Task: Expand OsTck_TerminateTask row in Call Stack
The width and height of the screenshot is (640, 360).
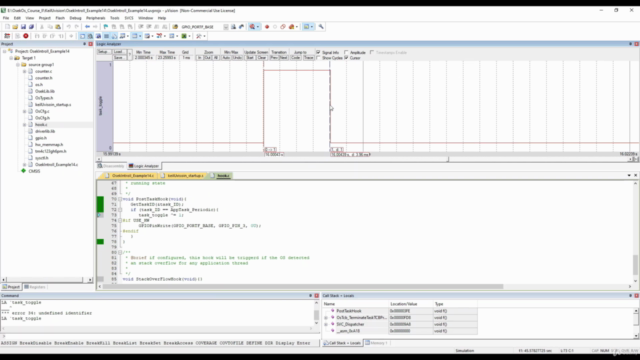Action: (326, 318)
